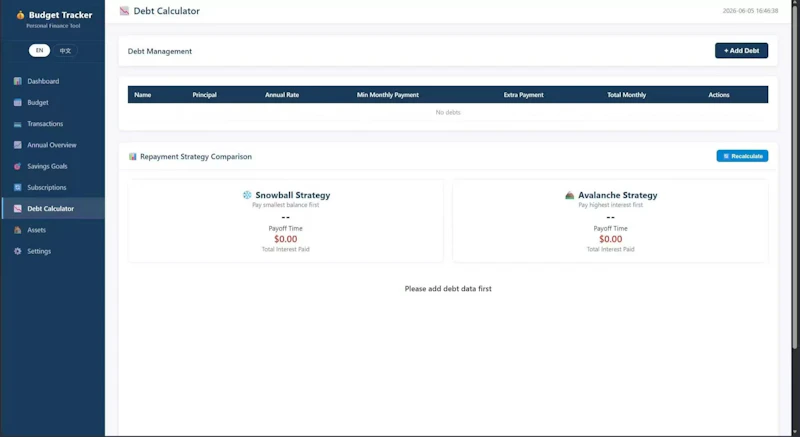
Task: Go to the Budget section
Action: 53,102
